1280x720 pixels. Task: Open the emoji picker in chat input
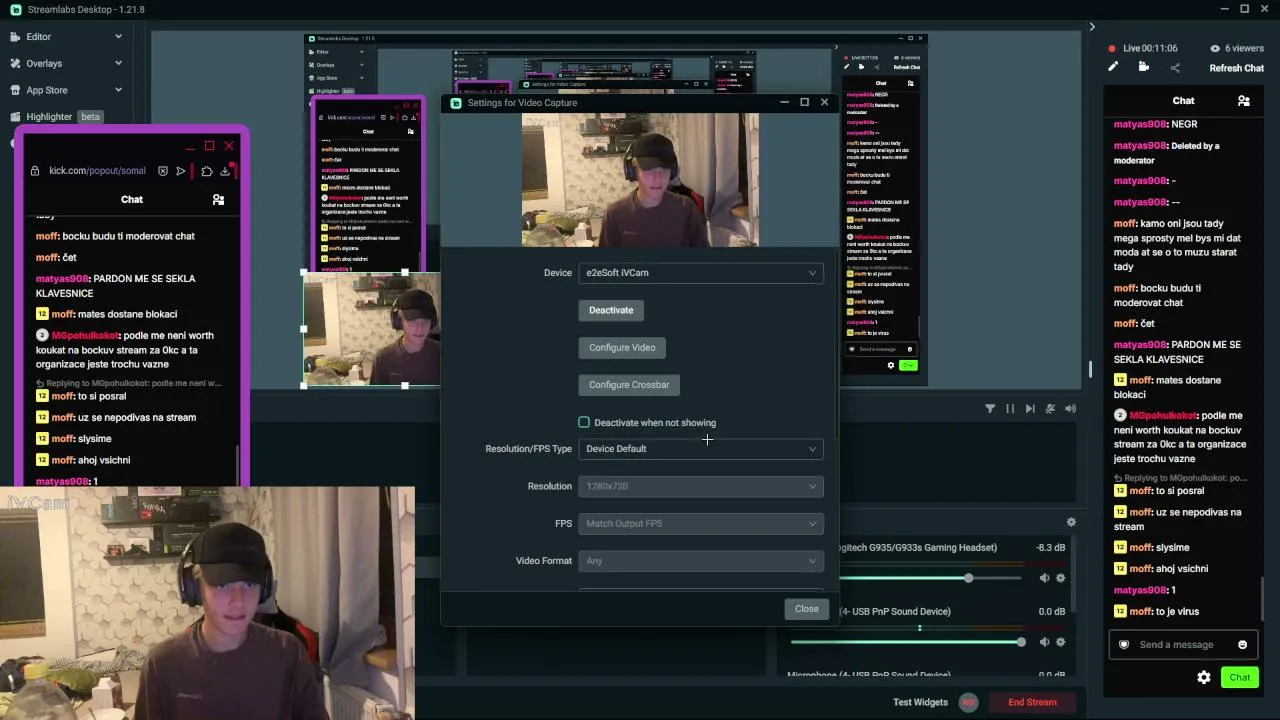pos(1243,645)
